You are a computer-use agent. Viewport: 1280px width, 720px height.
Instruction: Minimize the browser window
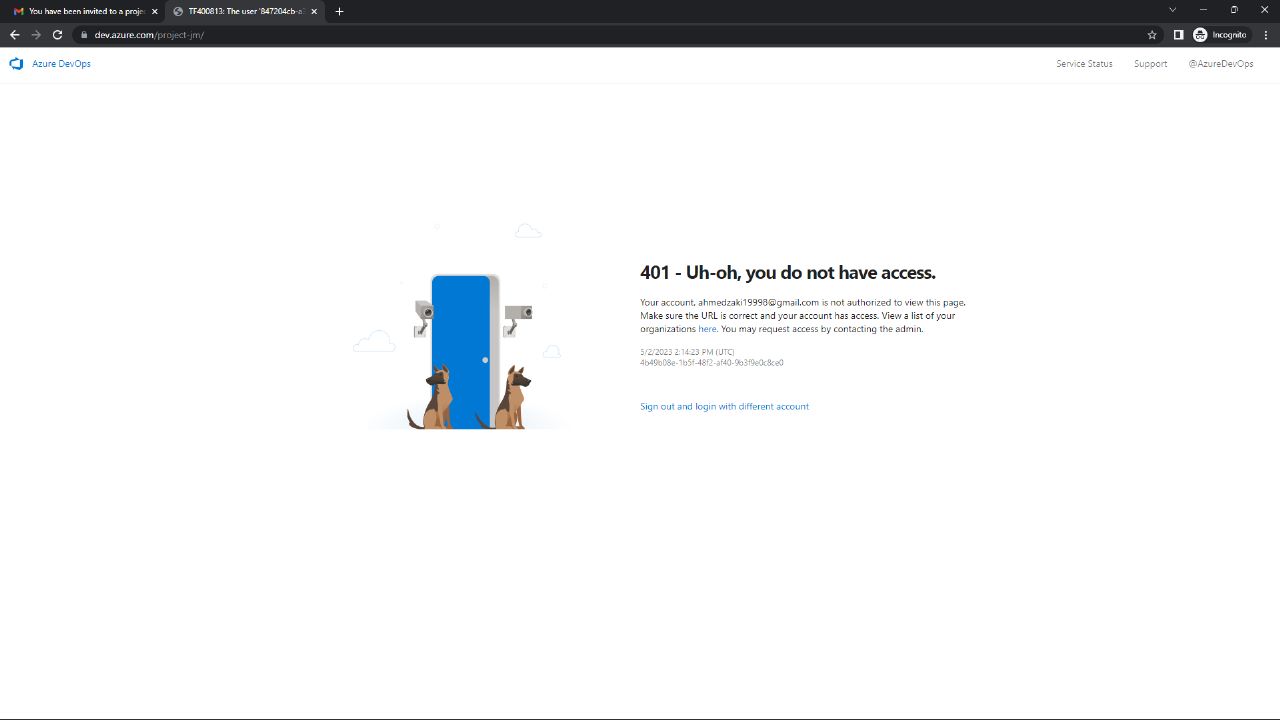(1203, 10)
